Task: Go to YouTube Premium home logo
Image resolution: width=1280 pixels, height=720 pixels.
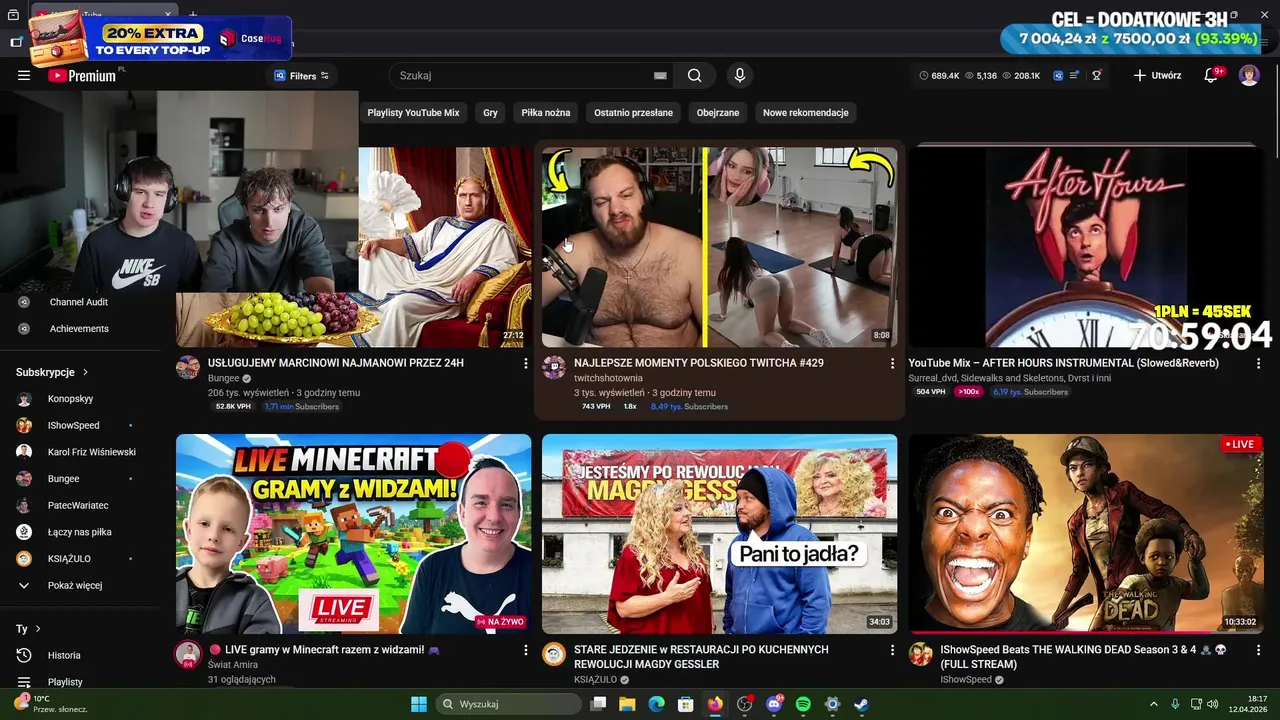Action: point(82,75)
